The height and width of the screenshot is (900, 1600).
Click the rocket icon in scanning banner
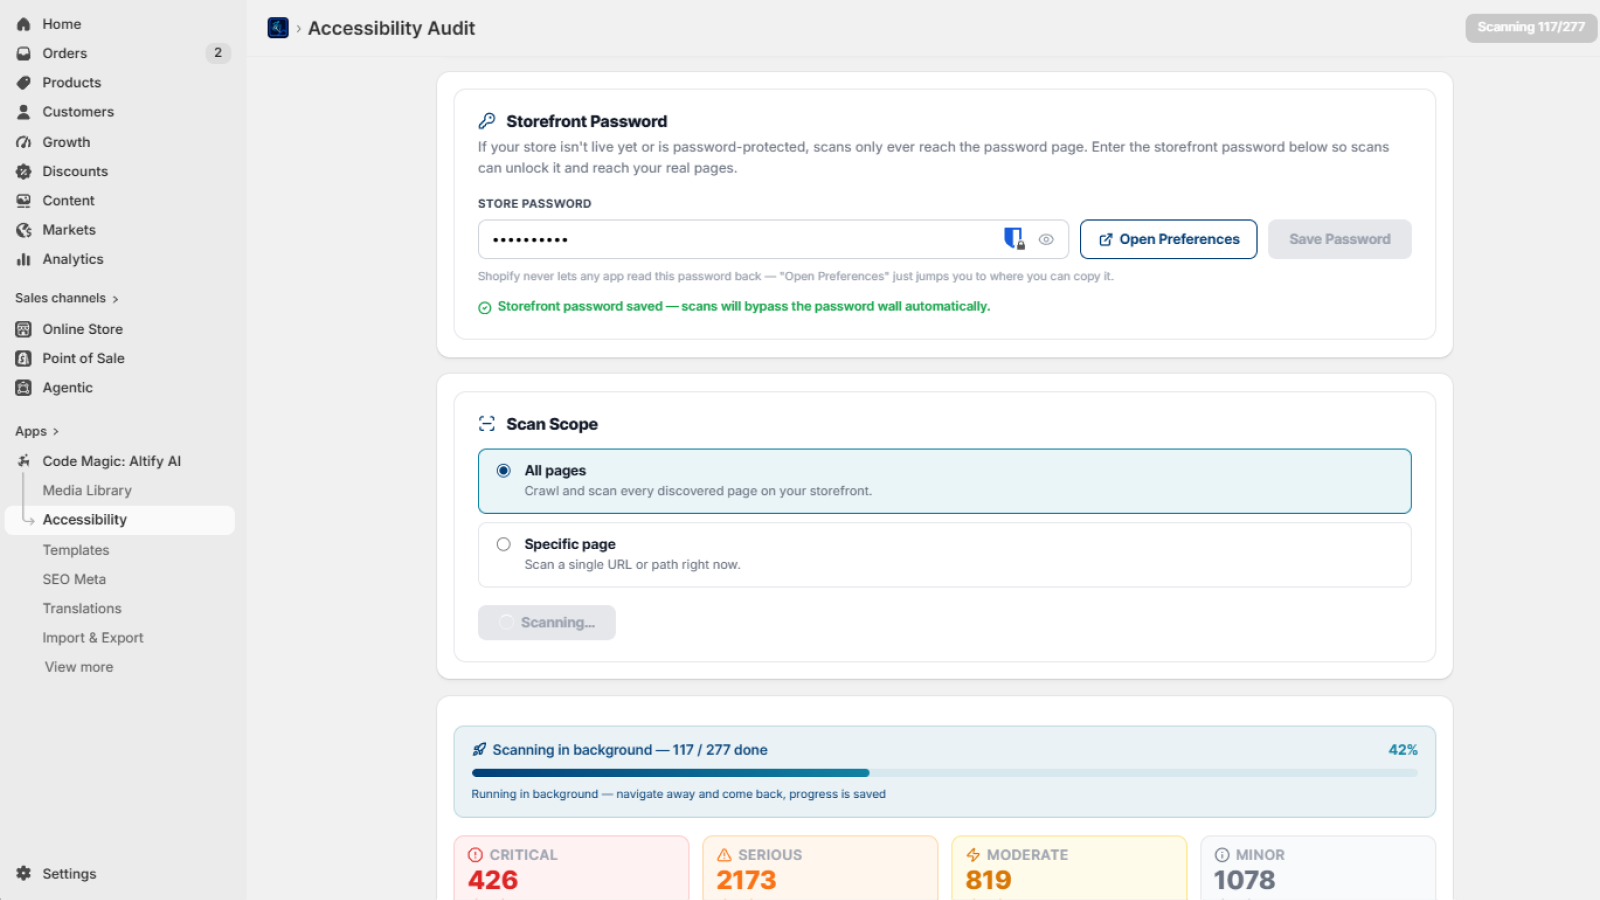480,749
